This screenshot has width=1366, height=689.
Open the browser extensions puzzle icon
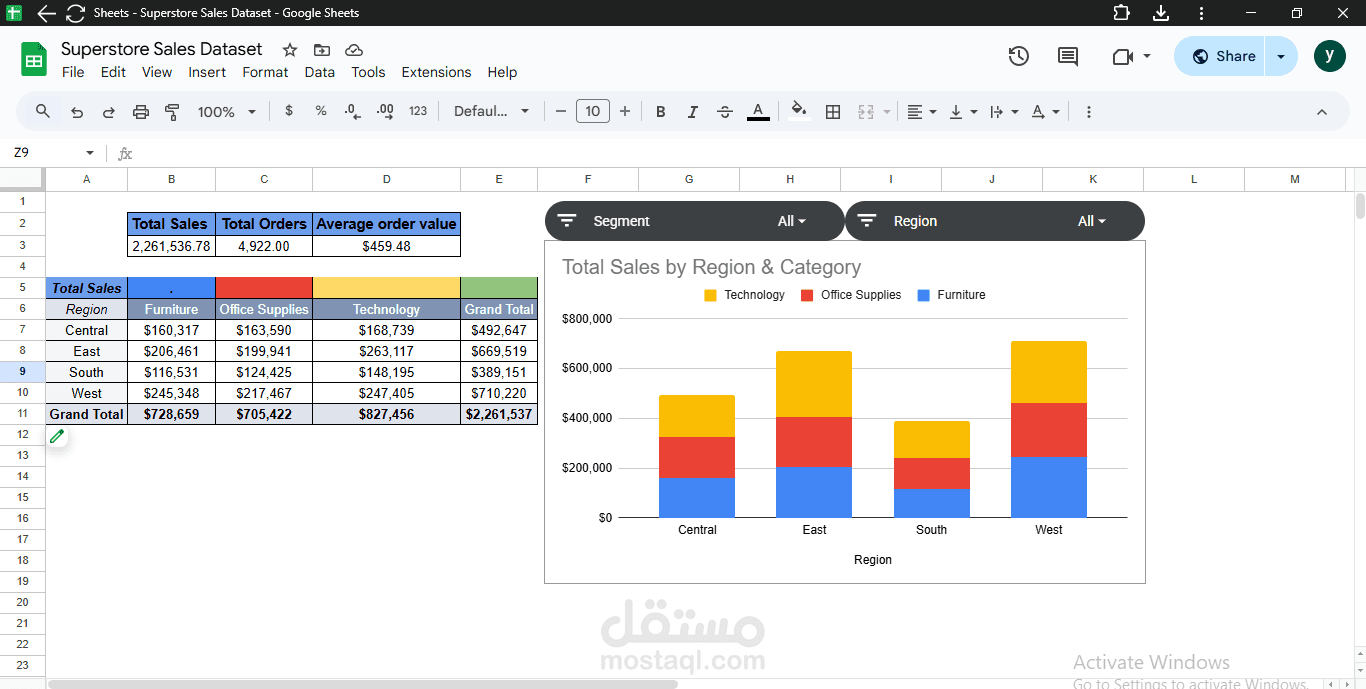click(x=1121, y=13)
